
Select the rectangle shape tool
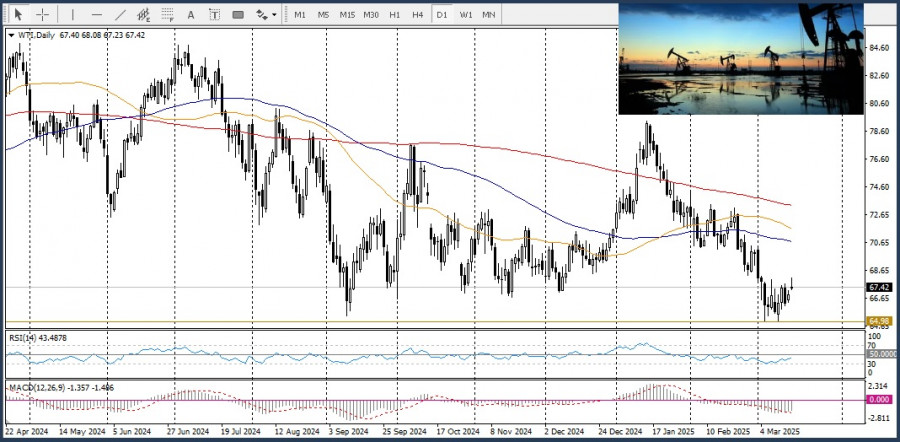[237, 15]
